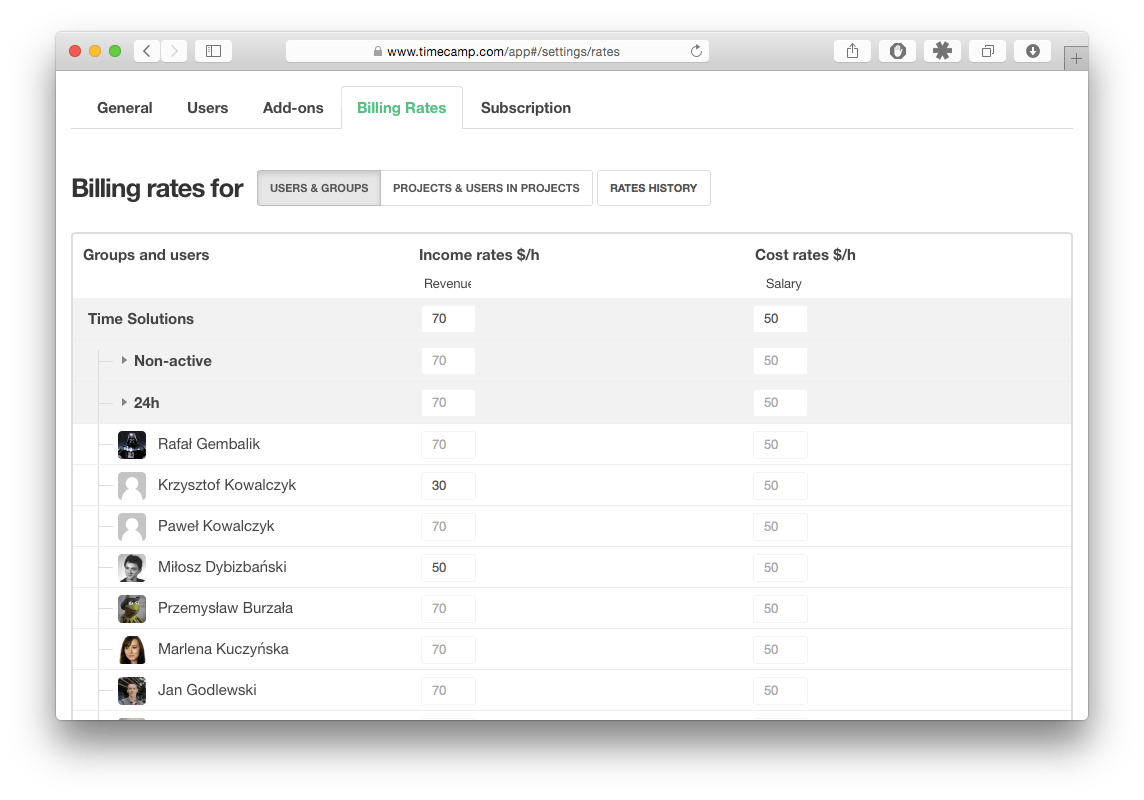
Task: Expand the Non-active group
Action: 124,360
